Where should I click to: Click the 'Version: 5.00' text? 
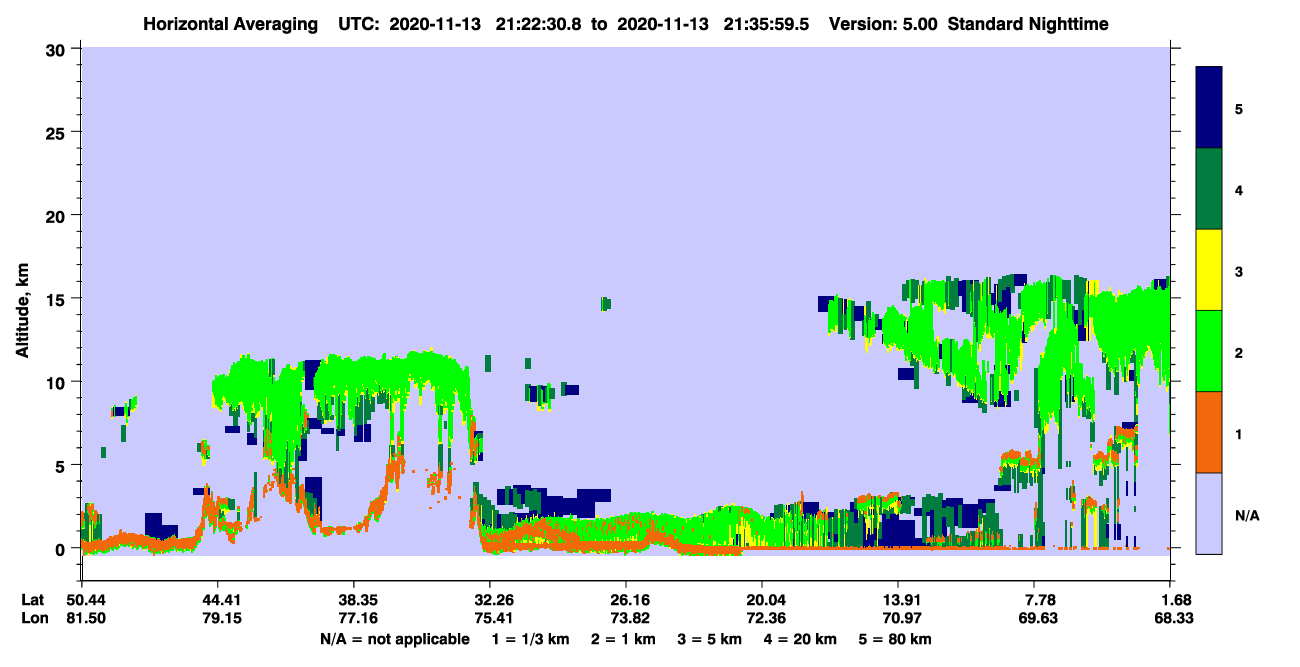882,24
